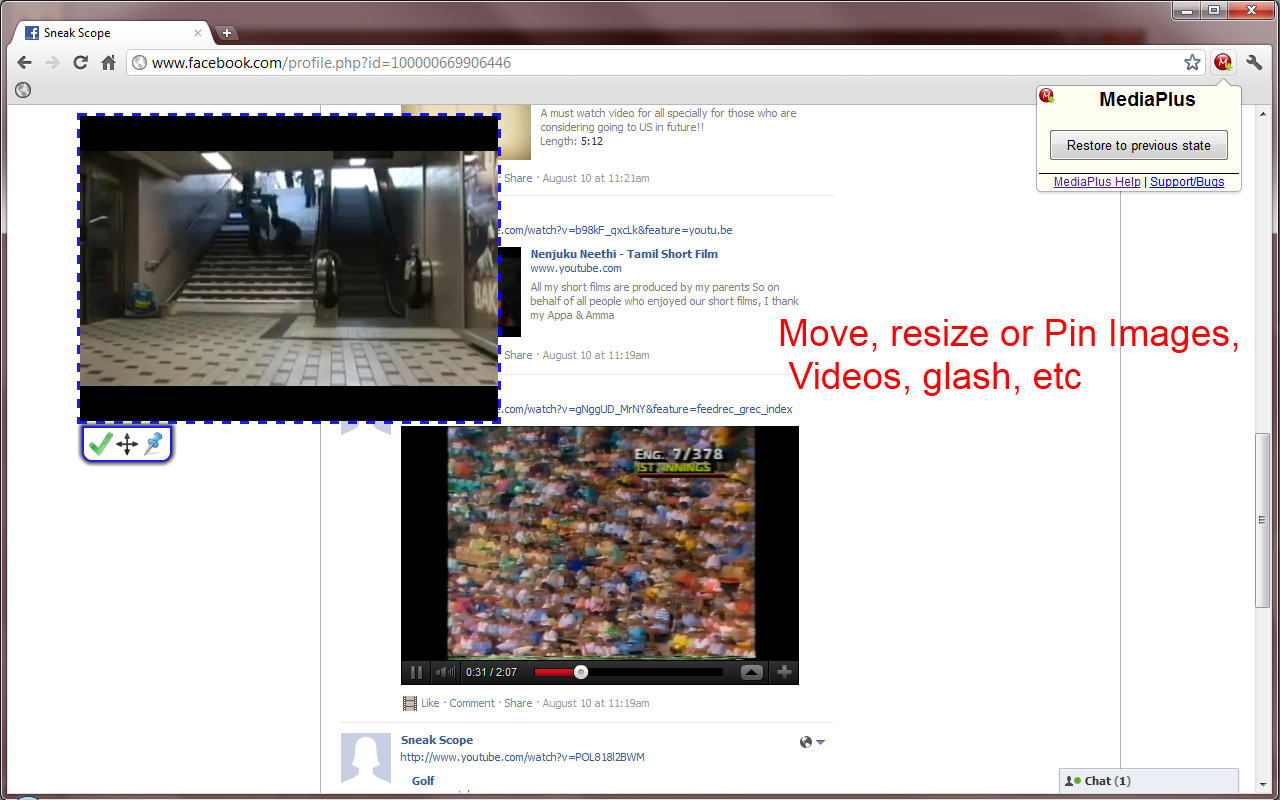Click the first Share dated August 10 at 11:19am
1280x800 pixels.
518,355
